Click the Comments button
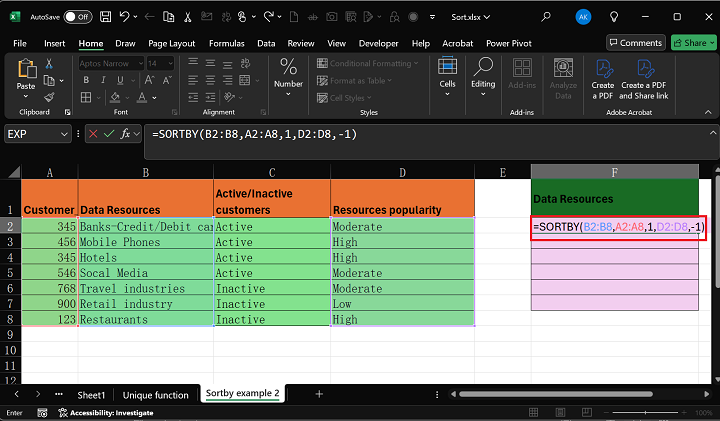The width and height of the screenshot is (720, 421). (x=635, y=43)
